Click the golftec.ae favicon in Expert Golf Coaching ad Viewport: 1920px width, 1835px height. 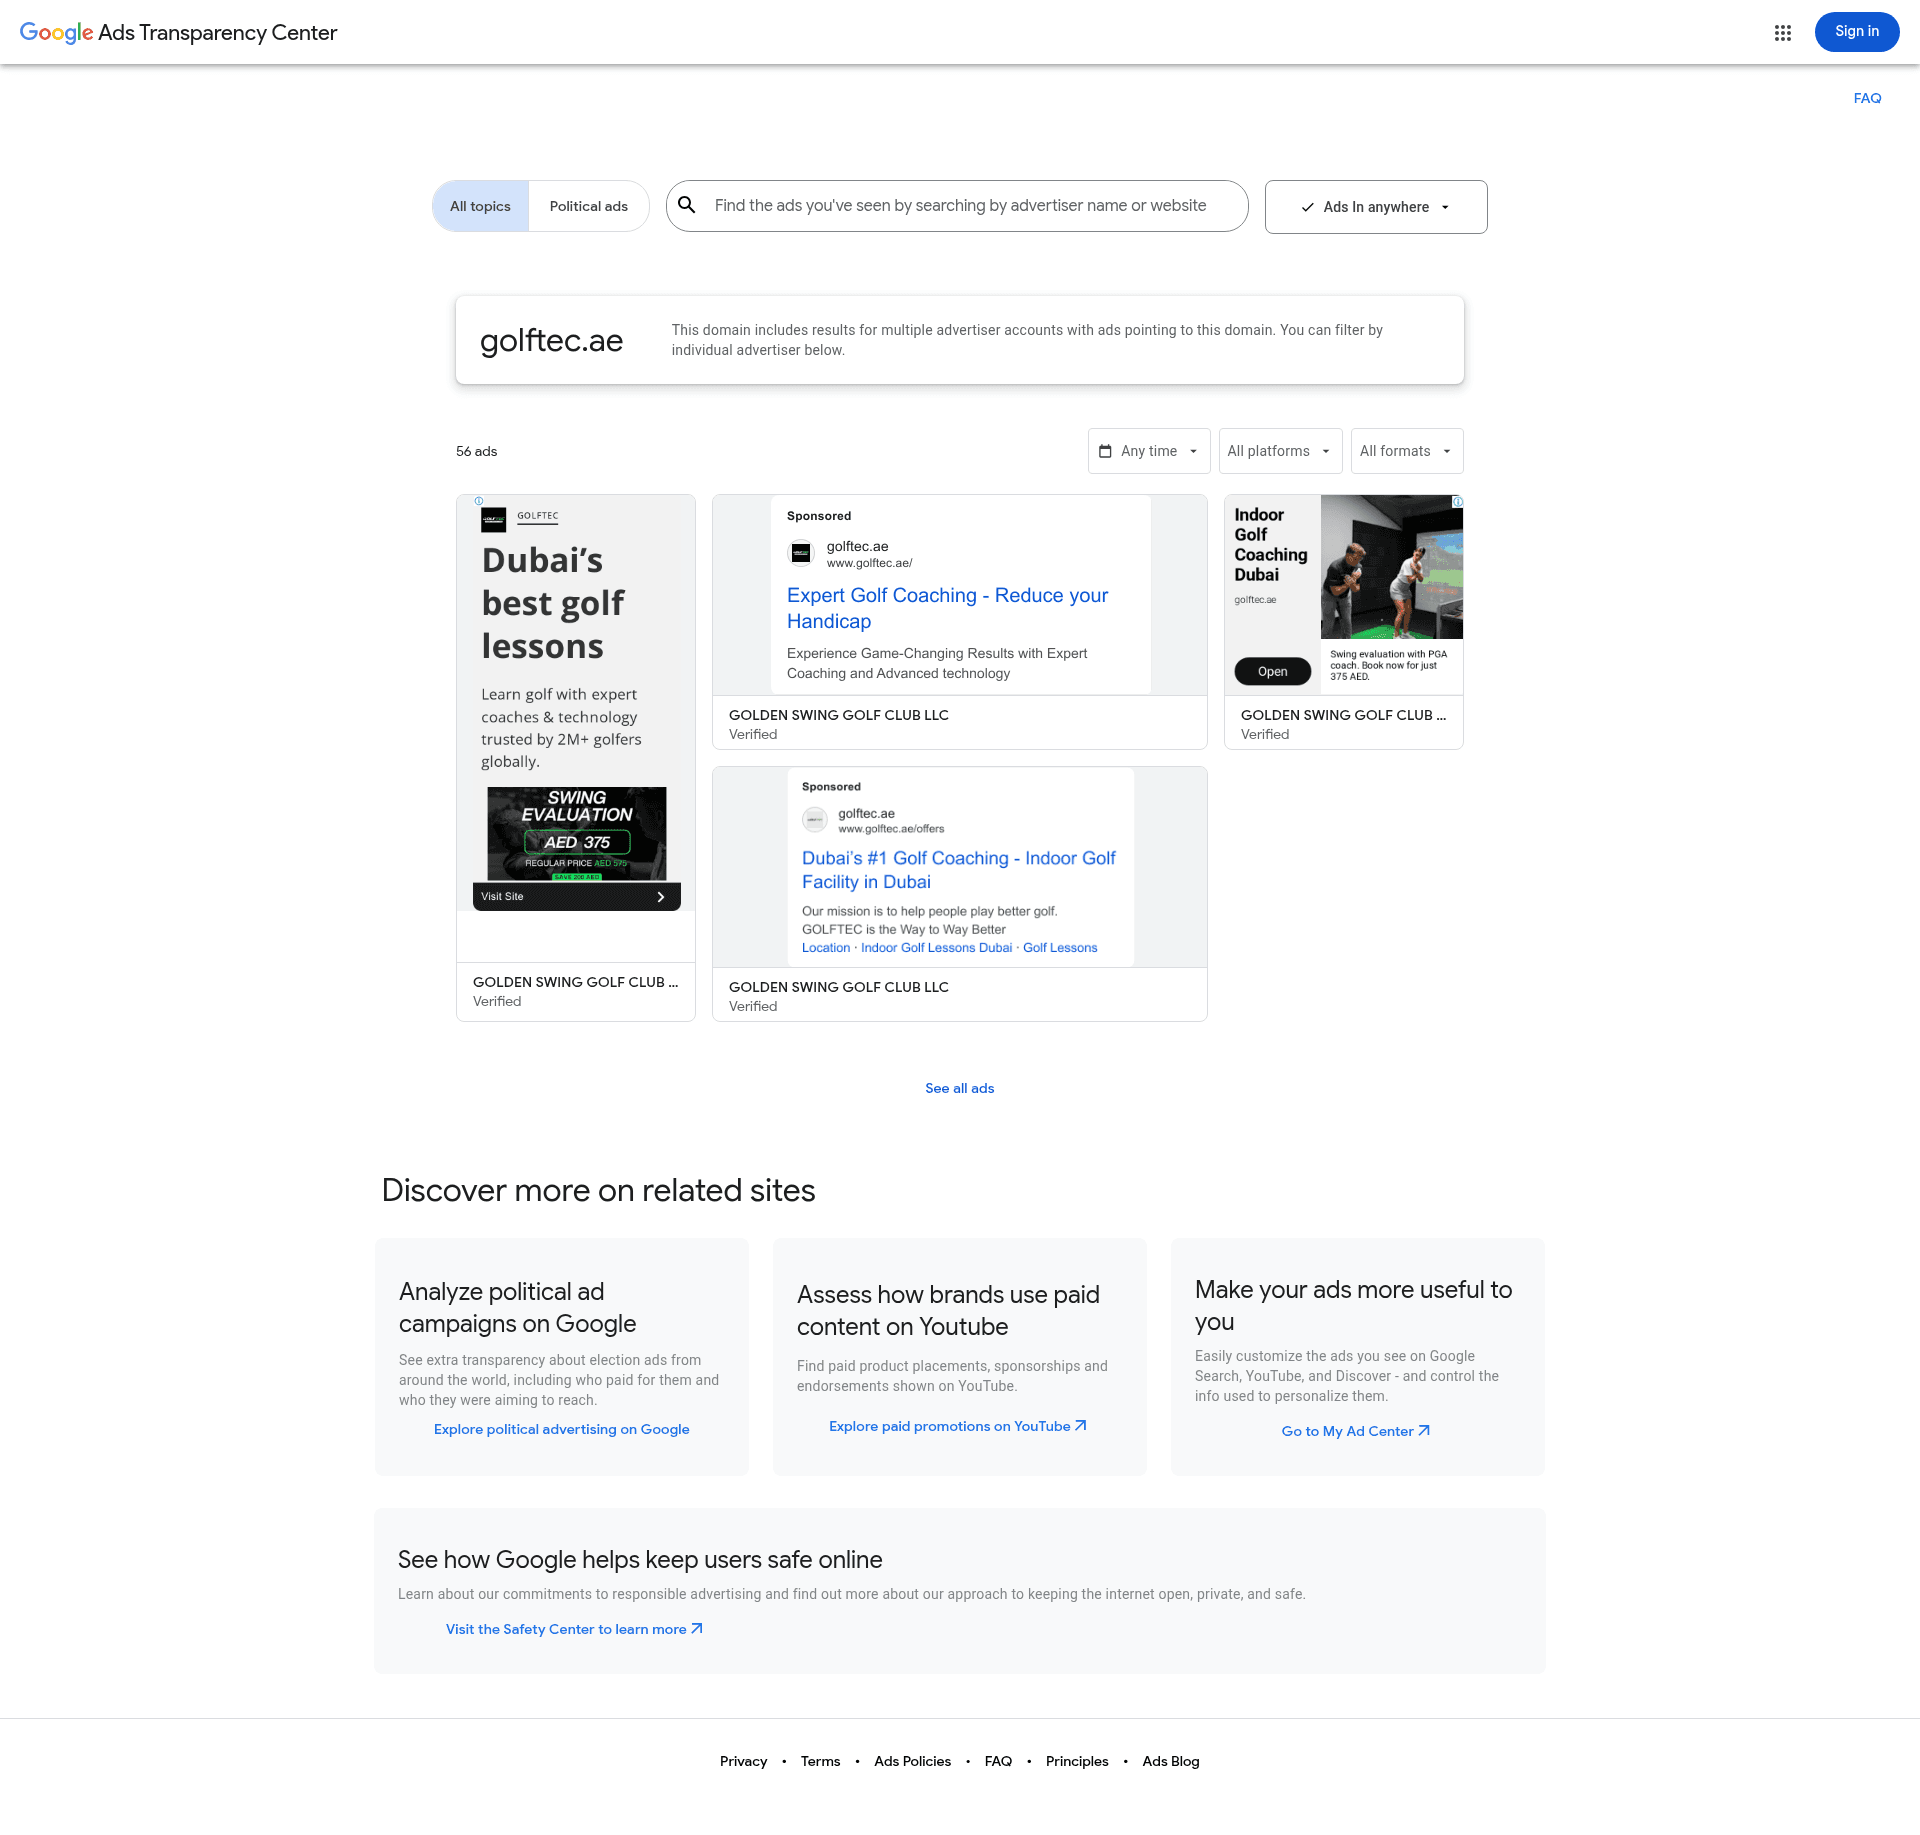pos(801,553)
